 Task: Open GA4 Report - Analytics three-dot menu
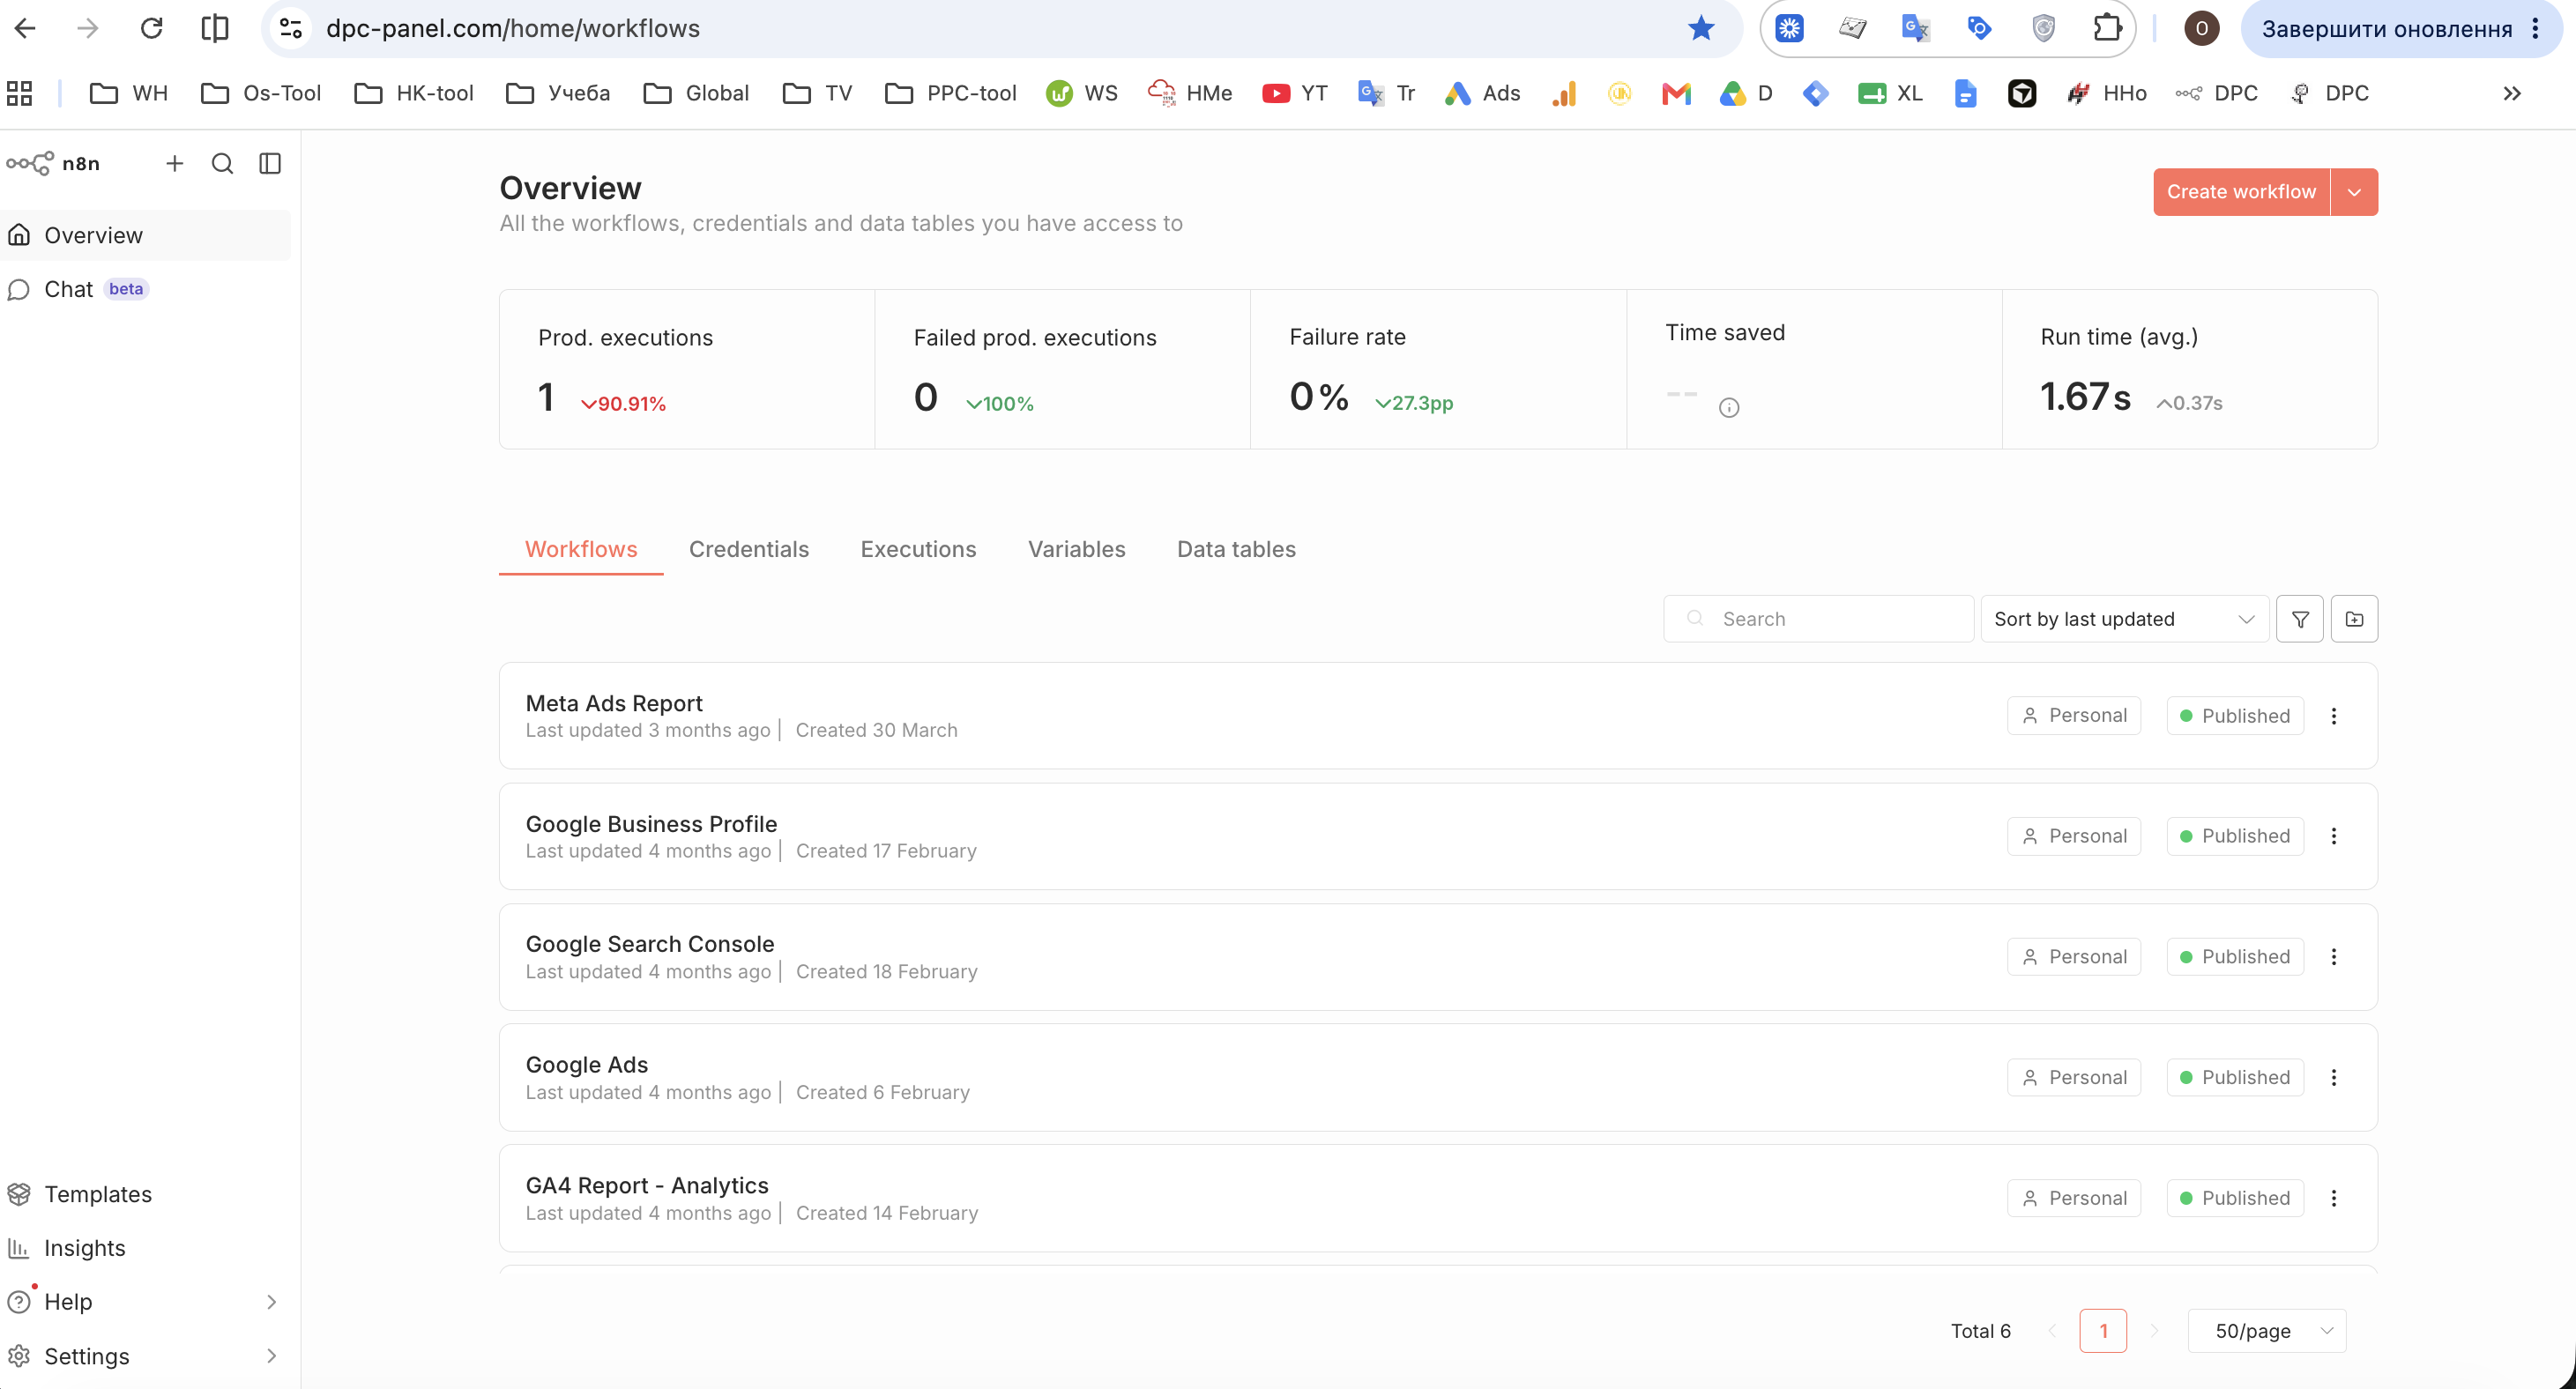[x=2334, y=1198]
